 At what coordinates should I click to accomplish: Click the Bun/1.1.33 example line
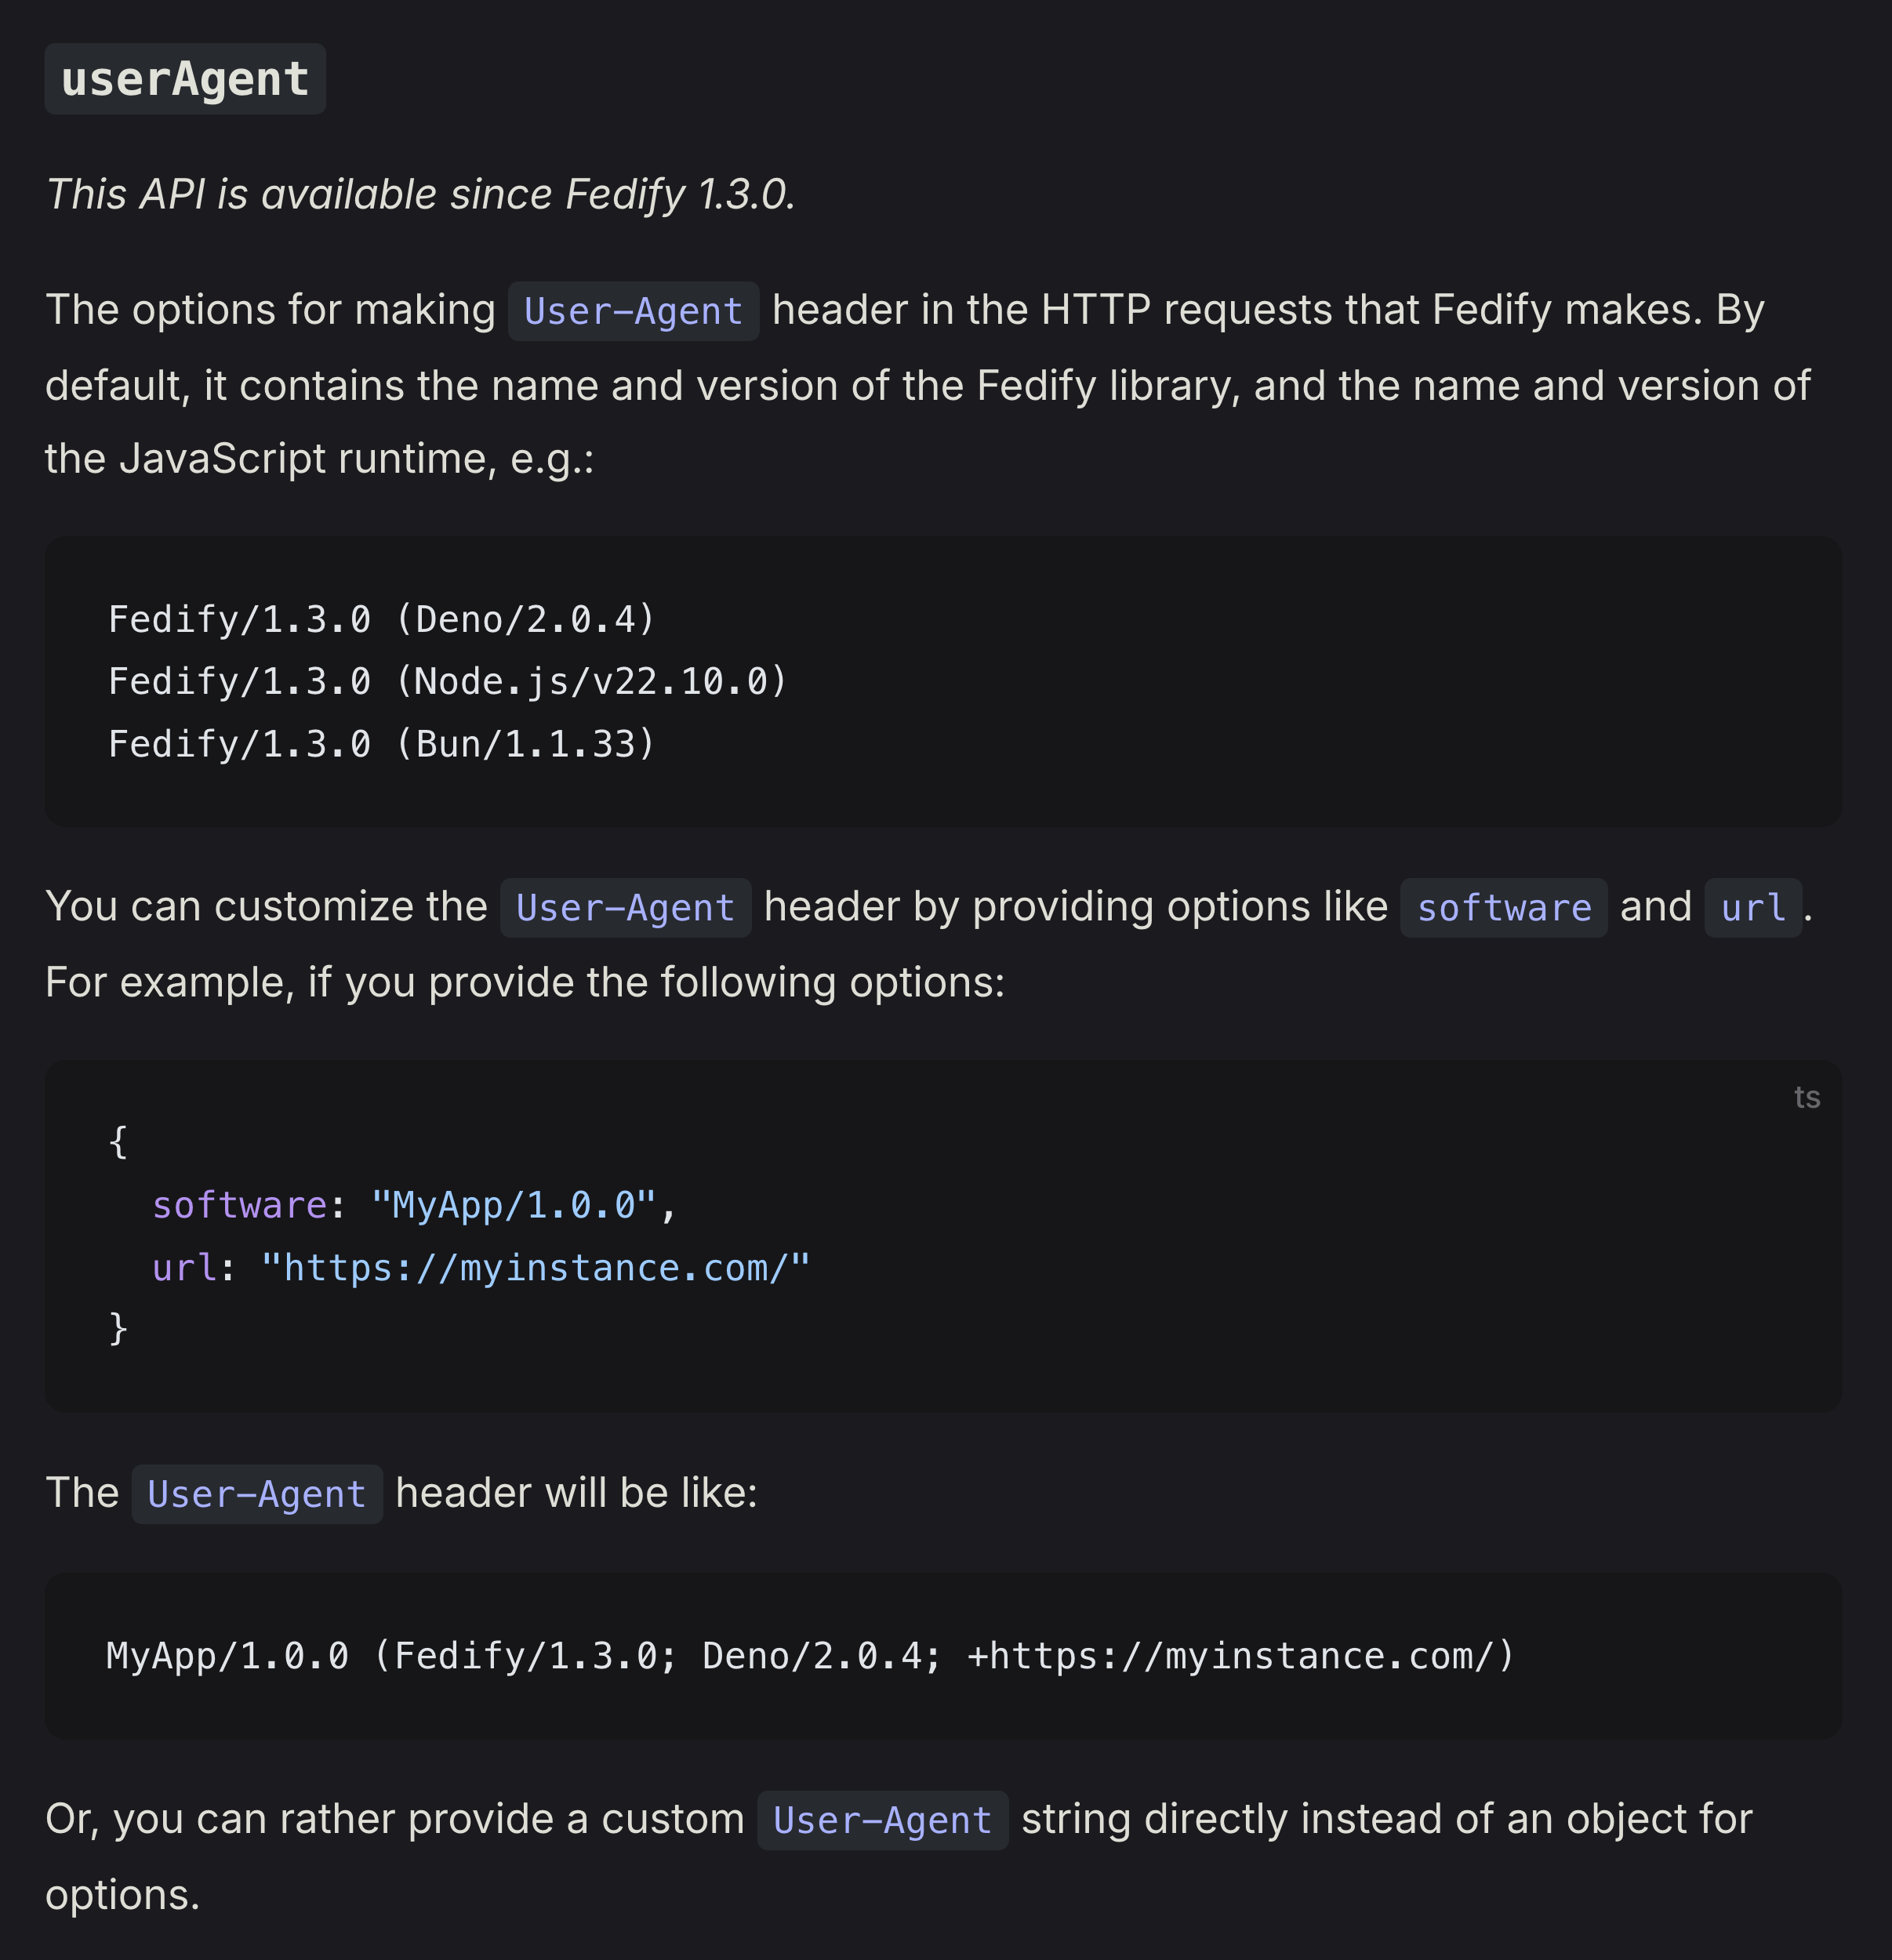[381, 743]
